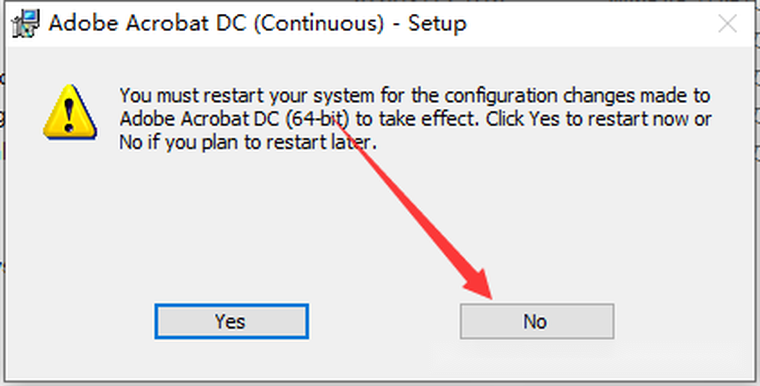The height and width of the screenshot is (386, 760).
Task: Choose No to restart later
Action: click(x=537, y=322)
